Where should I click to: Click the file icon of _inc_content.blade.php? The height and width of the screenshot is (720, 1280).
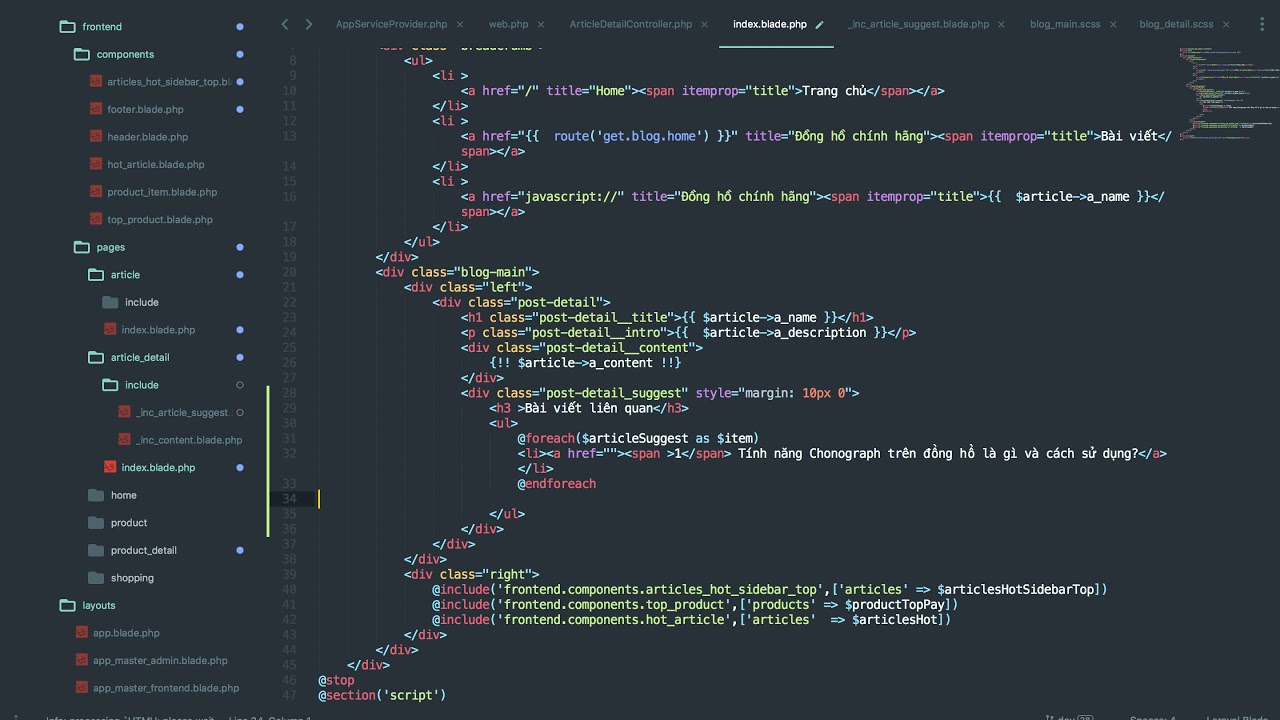click(x=125, y=440)
